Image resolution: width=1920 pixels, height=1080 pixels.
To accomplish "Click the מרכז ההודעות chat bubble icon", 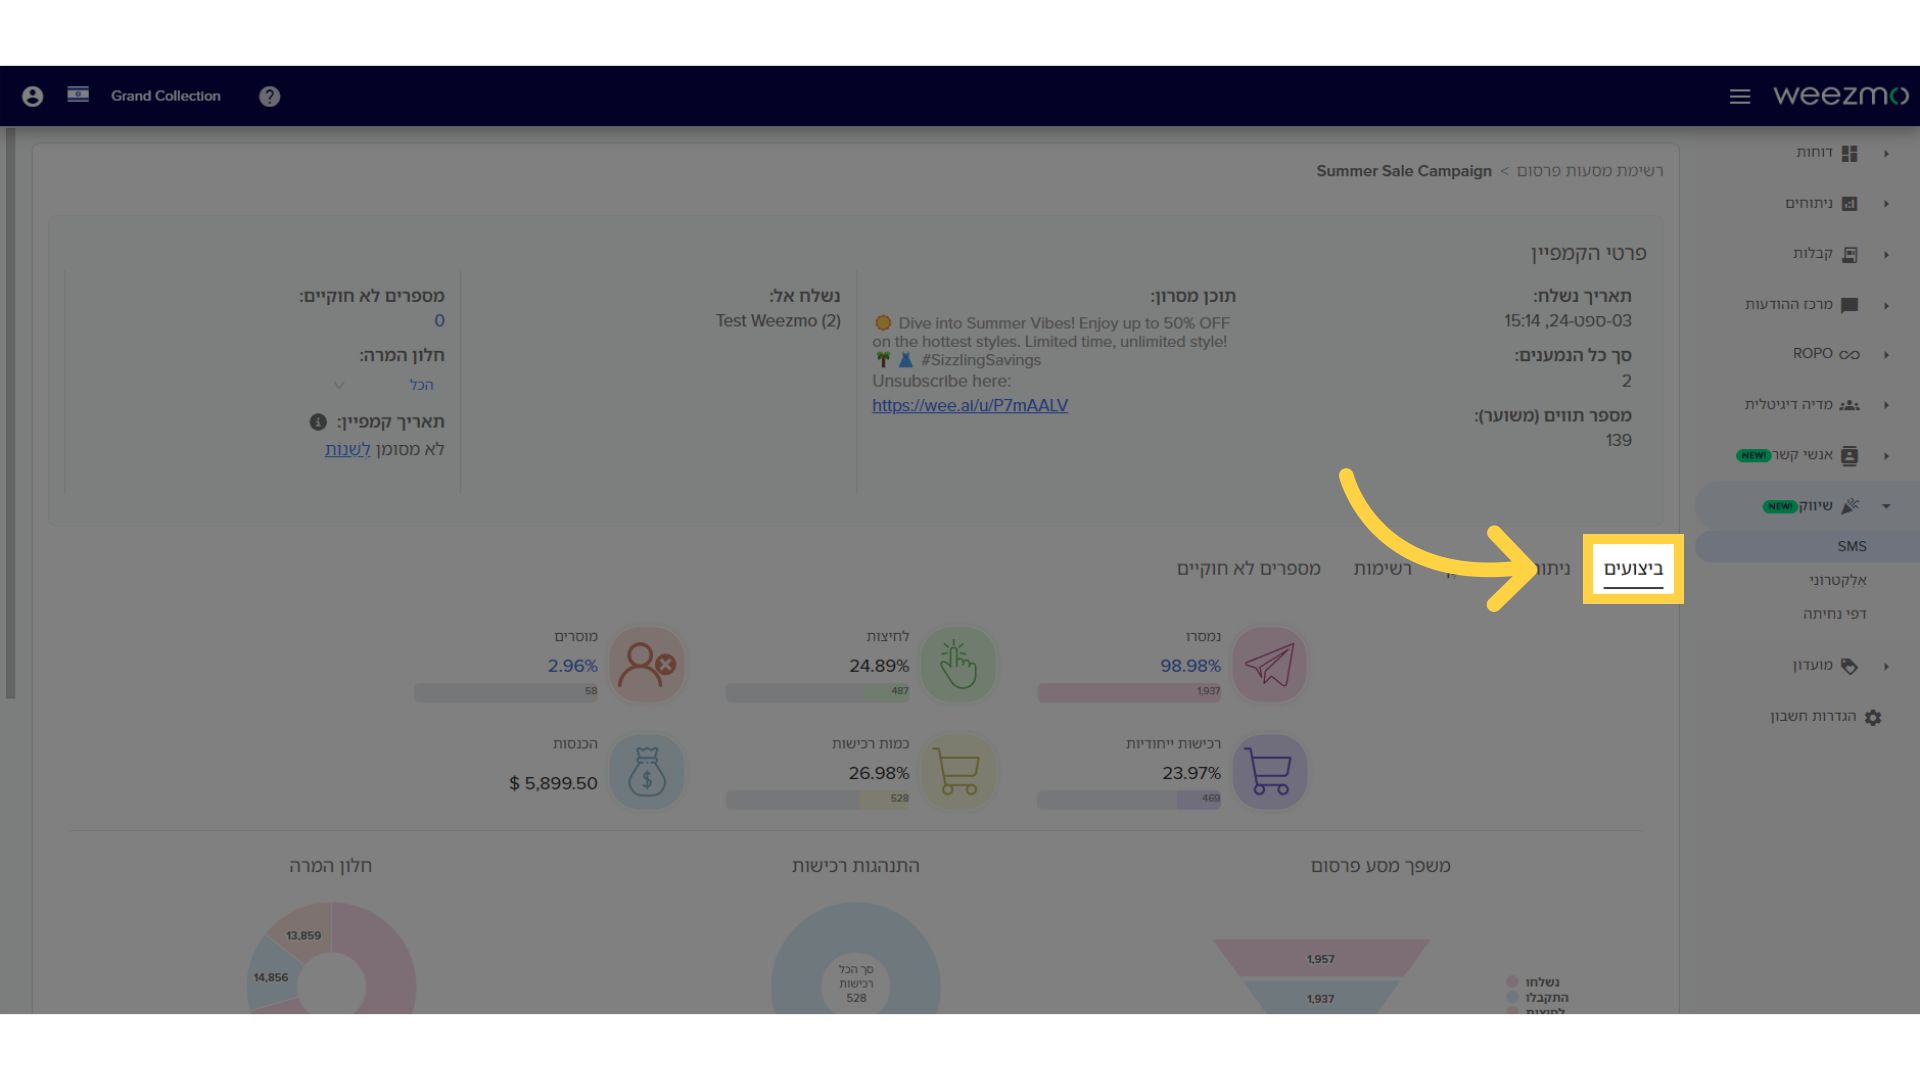I will coord(1850,305).
